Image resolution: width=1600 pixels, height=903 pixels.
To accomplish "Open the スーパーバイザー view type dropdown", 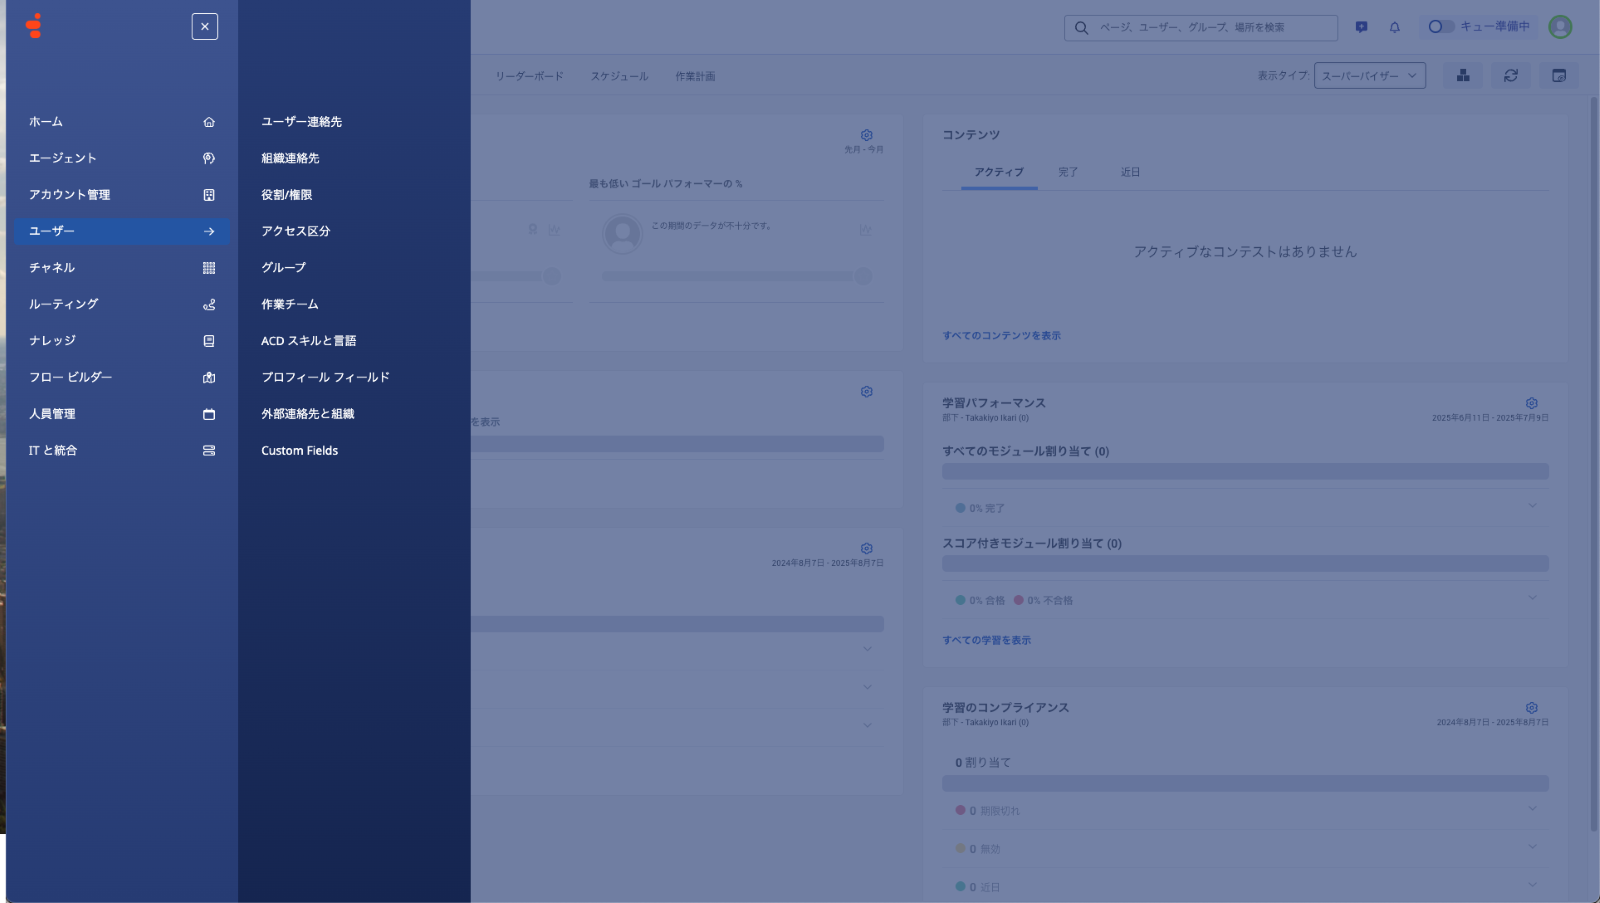I will pos(1369,76).
